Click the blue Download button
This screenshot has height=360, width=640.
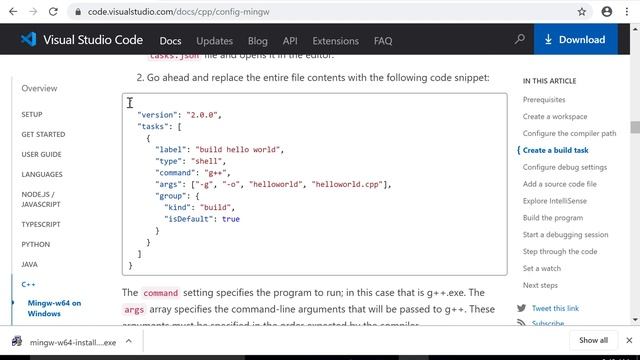point(576,39)
